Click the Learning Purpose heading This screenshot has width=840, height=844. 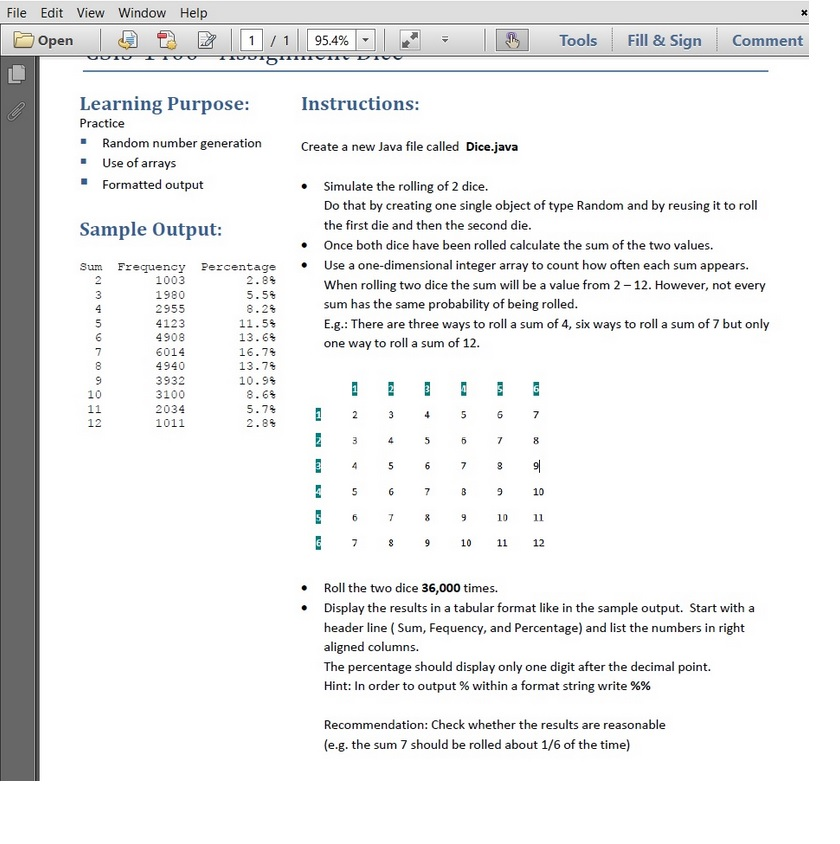(165, 104)
